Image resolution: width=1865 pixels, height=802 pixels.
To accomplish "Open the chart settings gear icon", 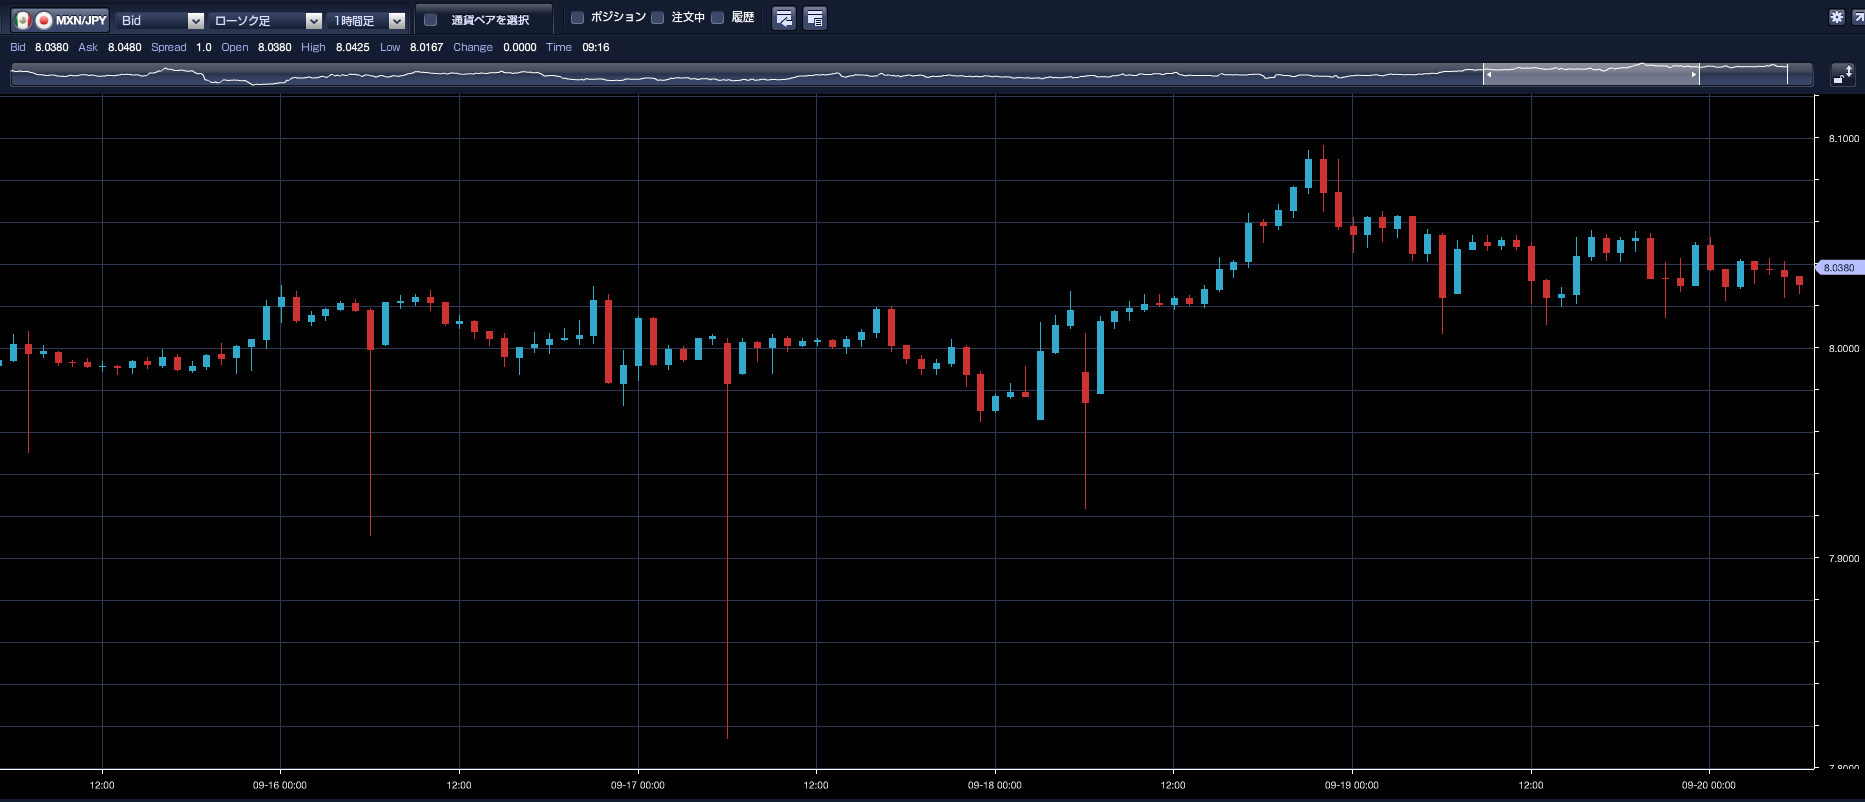I will click(1837, 17).
